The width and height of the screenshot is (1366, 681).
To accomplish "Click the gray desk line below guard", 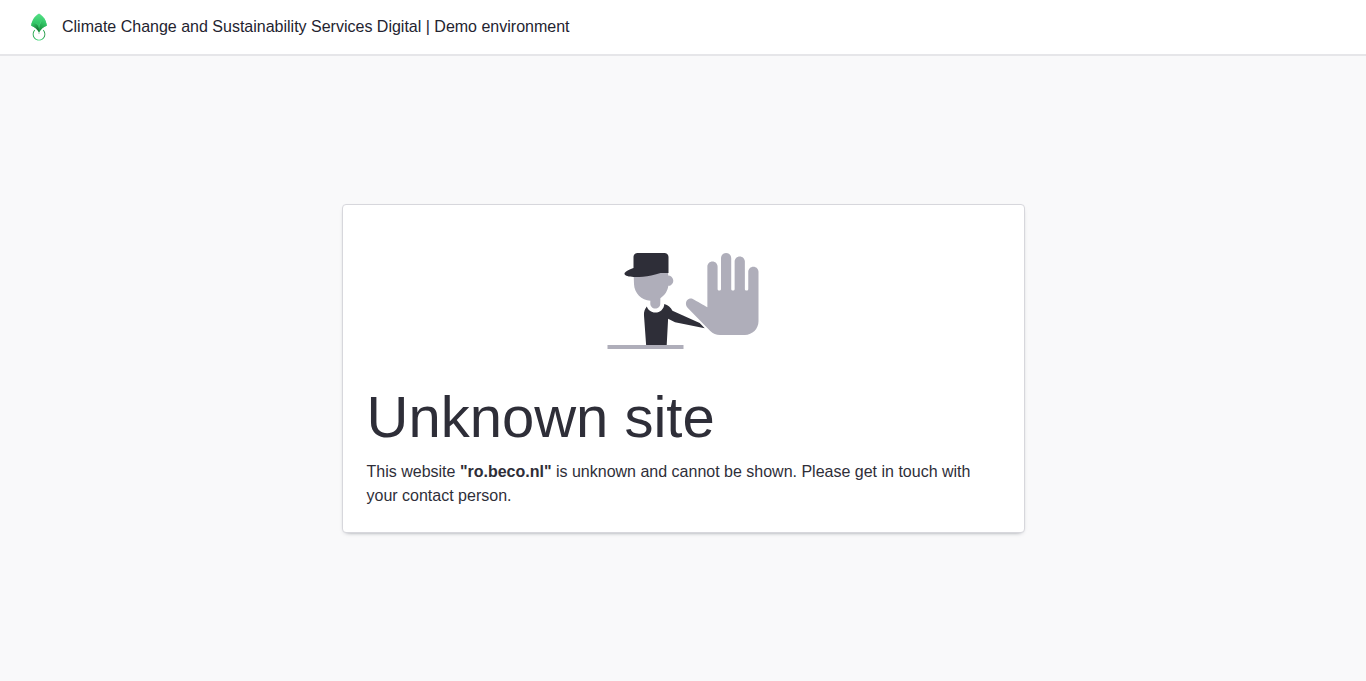I will tap(645, 347).
